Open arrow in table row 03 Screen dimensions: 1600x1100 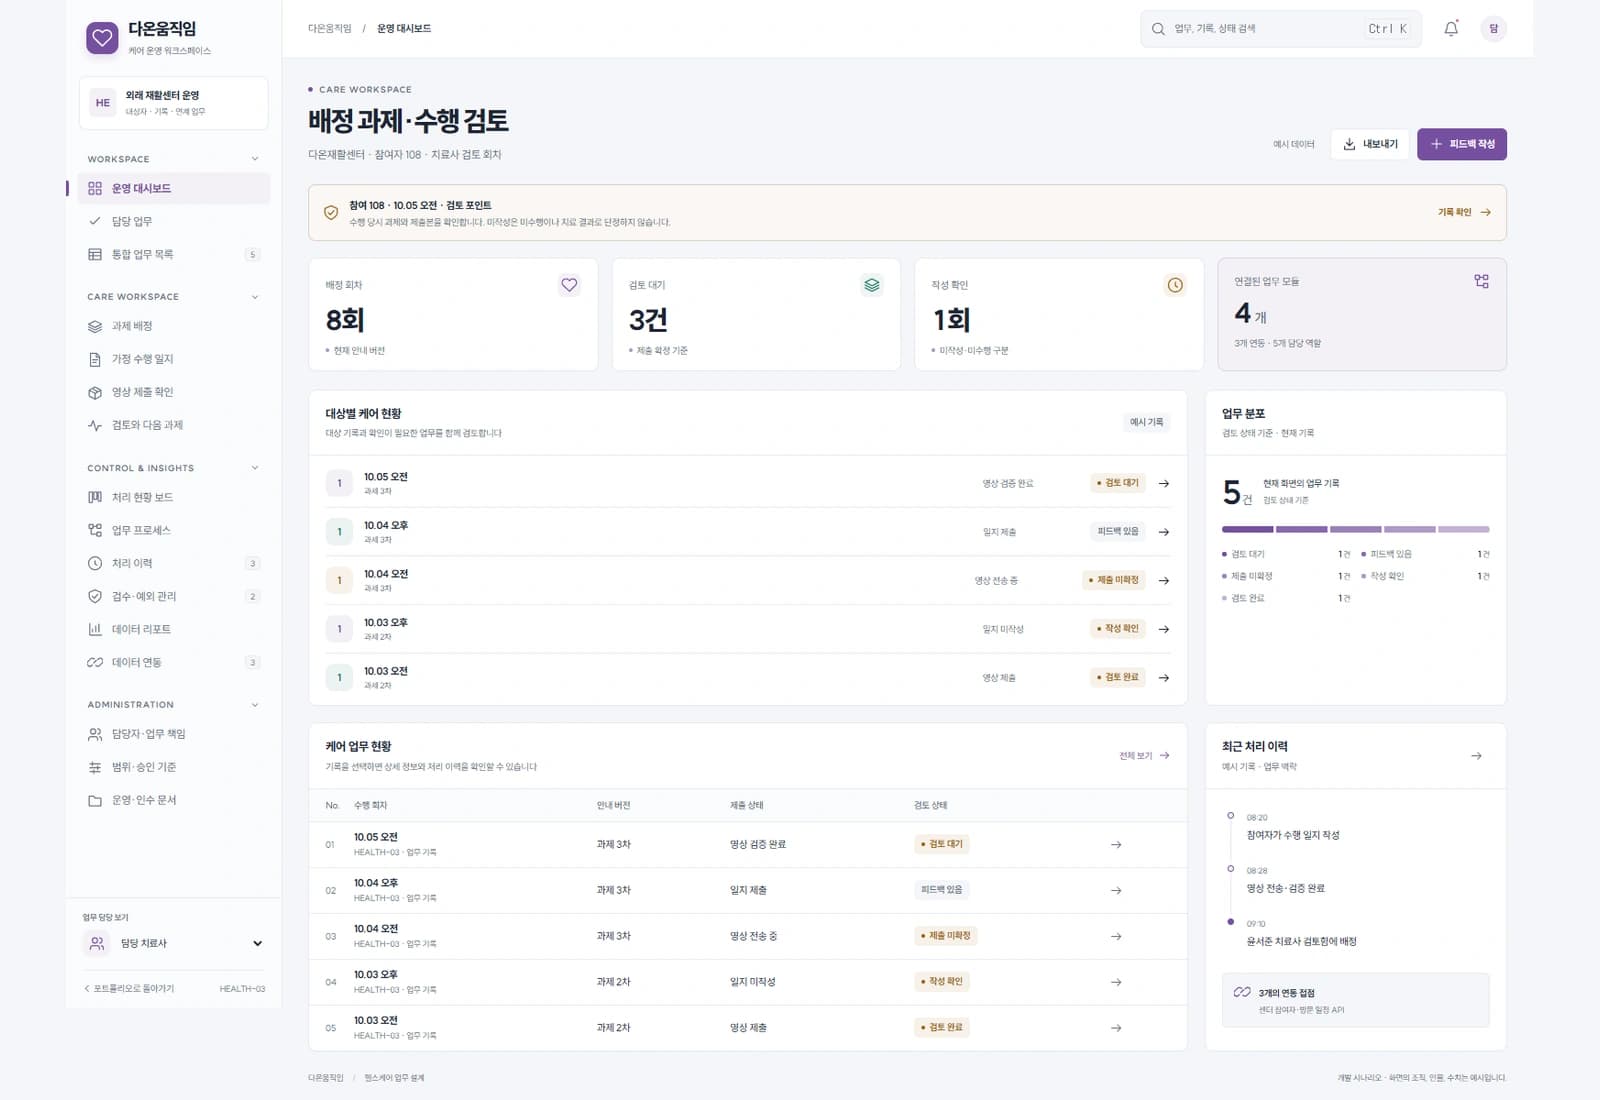click(1116, 937)
